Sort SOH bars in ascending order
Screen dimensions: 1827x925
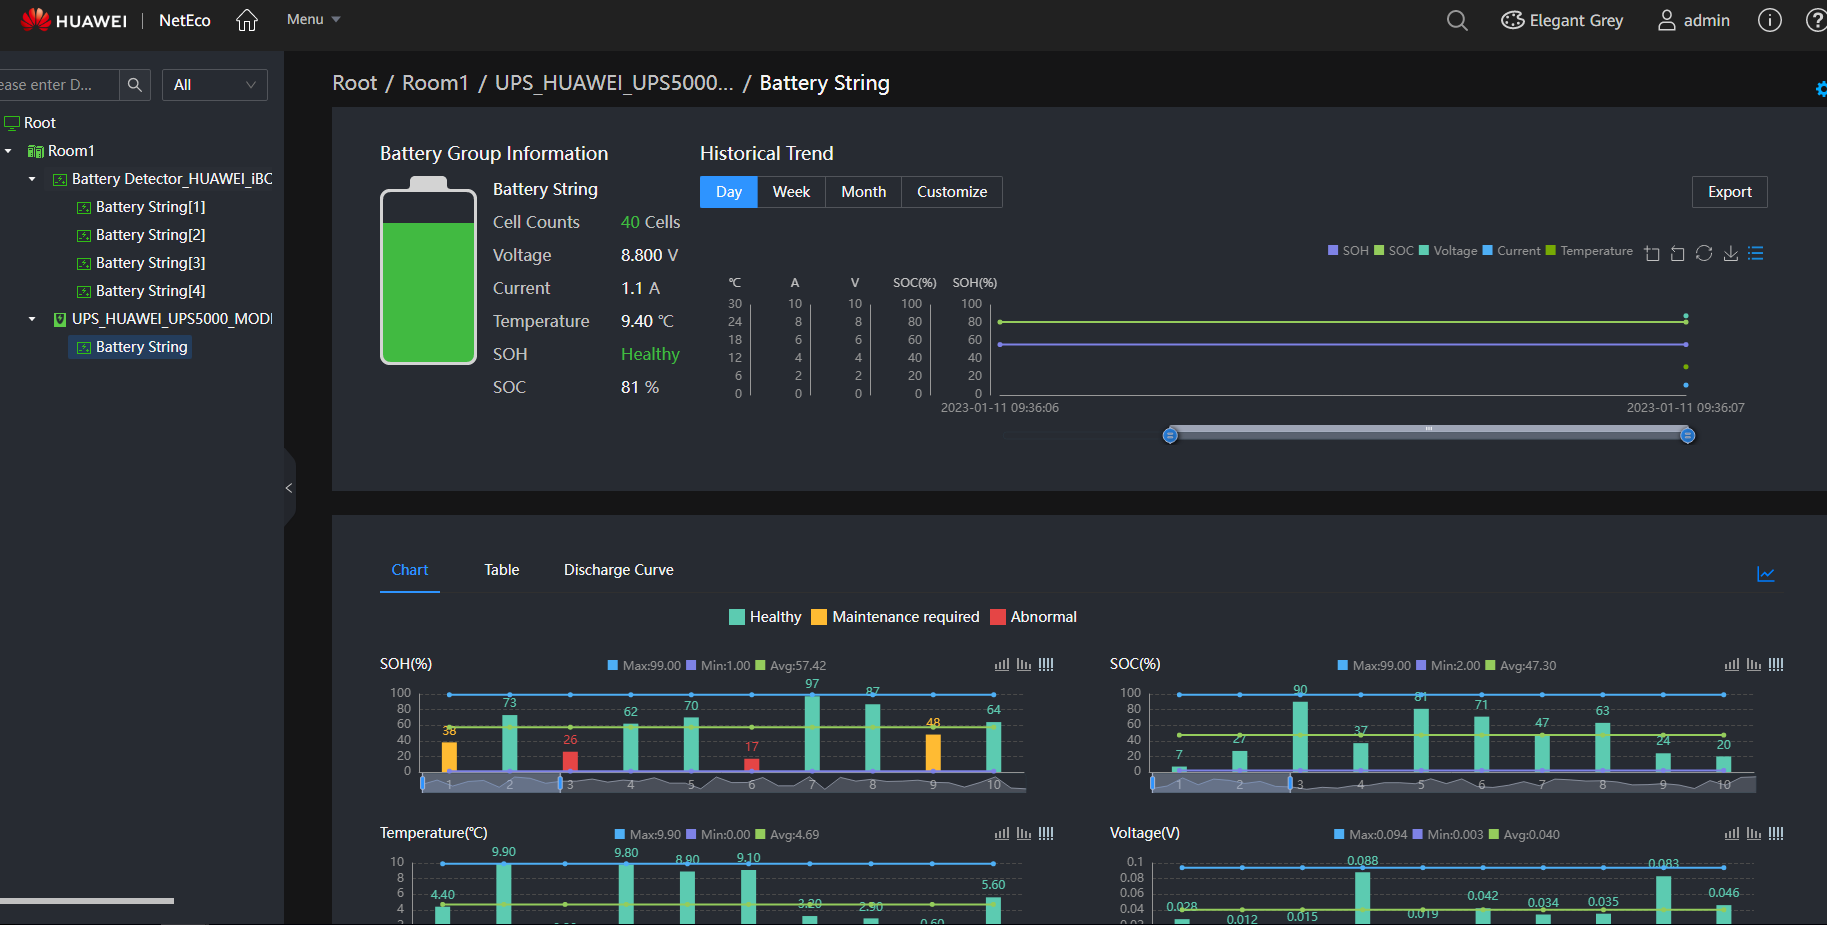[1001, 664]
